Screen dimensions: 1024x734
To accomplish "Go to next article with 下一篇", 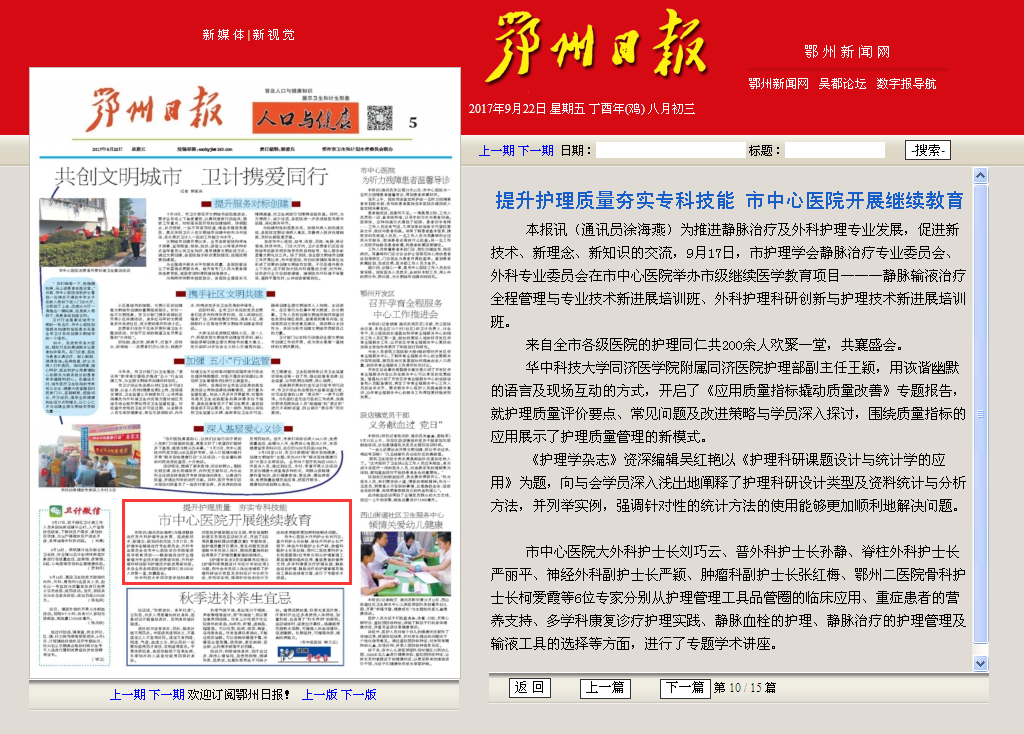I will [685, 688].
